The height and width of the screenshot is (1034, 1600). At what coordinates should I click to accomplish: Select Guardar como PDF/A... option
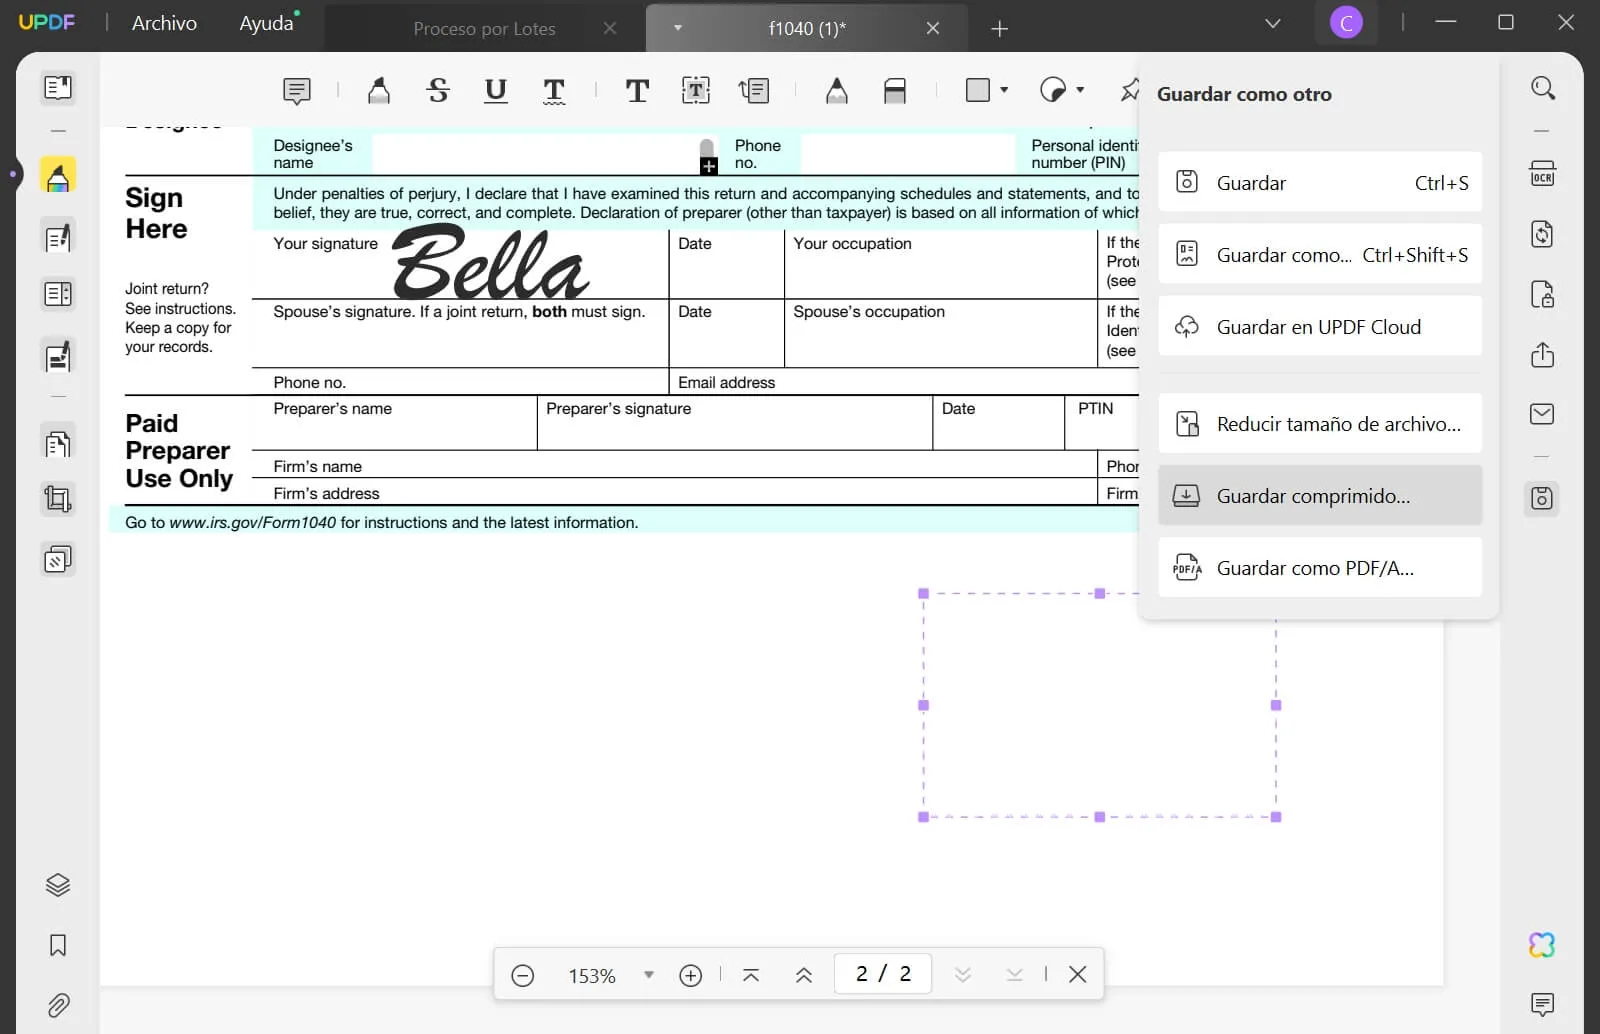click(x=1320, y=567)
